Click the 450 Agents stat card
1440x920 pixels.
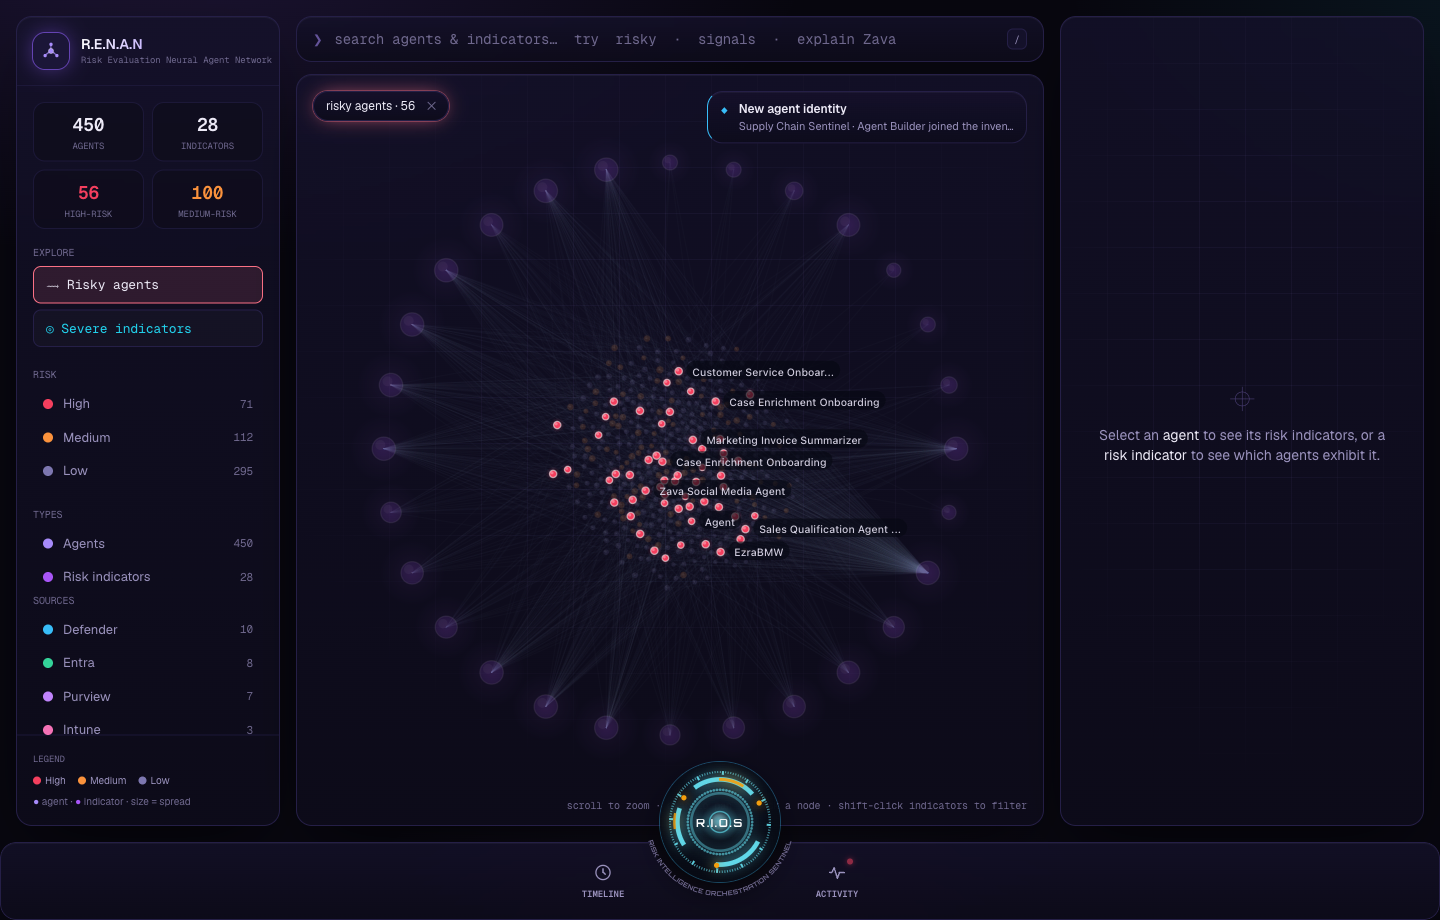point(88,131)
